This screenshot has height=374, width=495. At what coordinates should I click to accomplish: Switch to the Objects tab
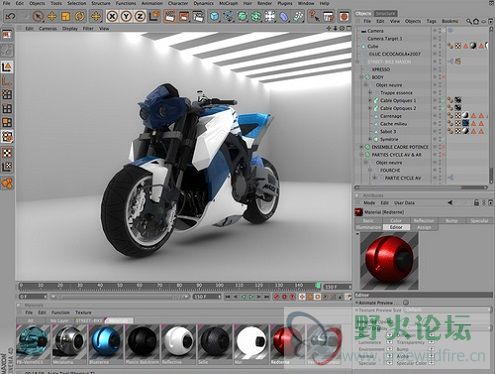tap(363, 14)
